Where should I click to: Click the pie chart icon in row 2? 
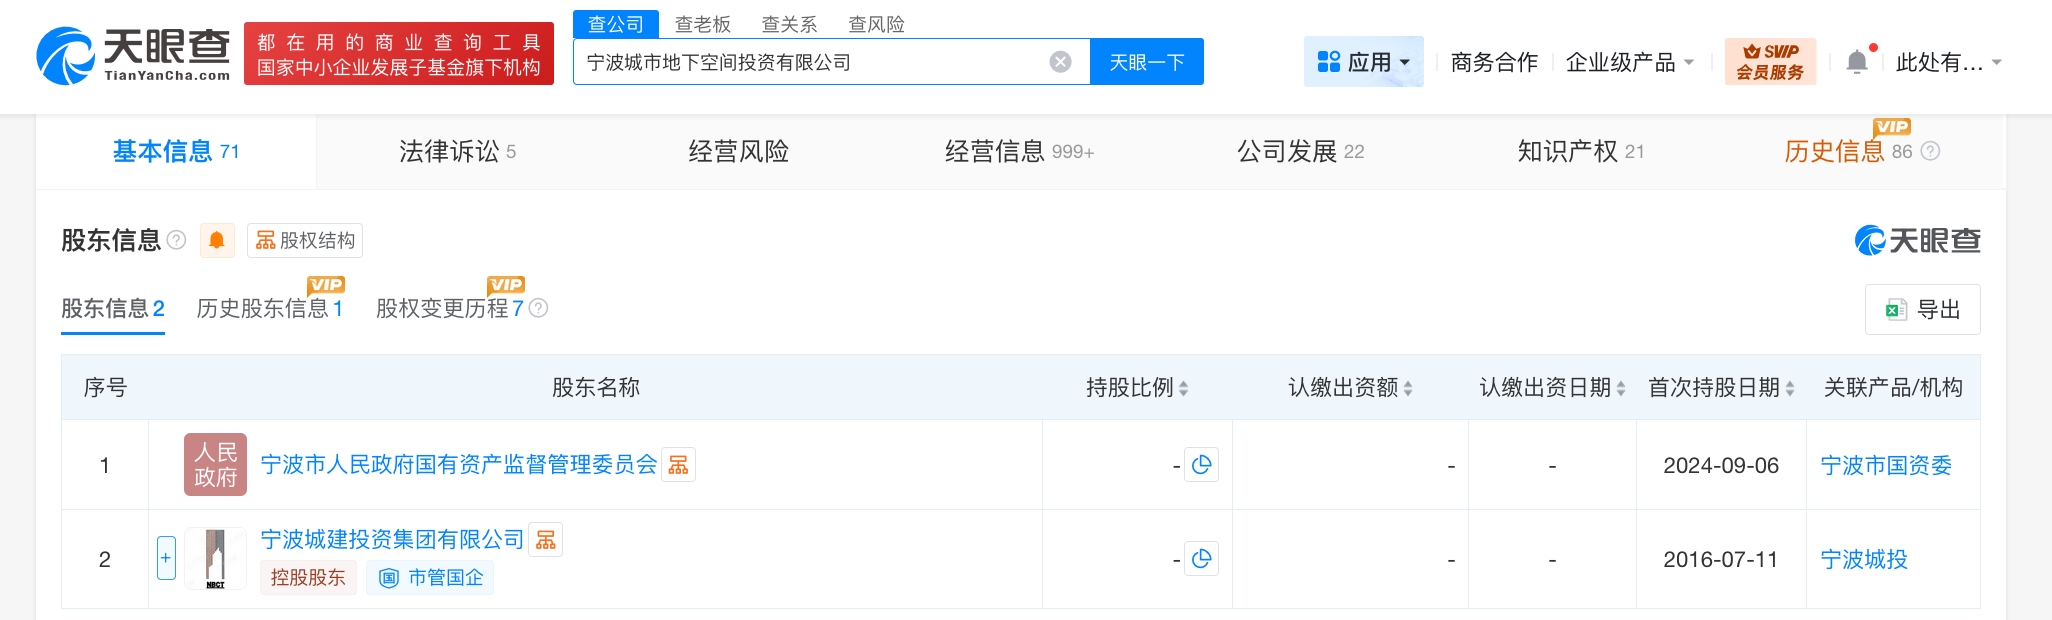1201,559
